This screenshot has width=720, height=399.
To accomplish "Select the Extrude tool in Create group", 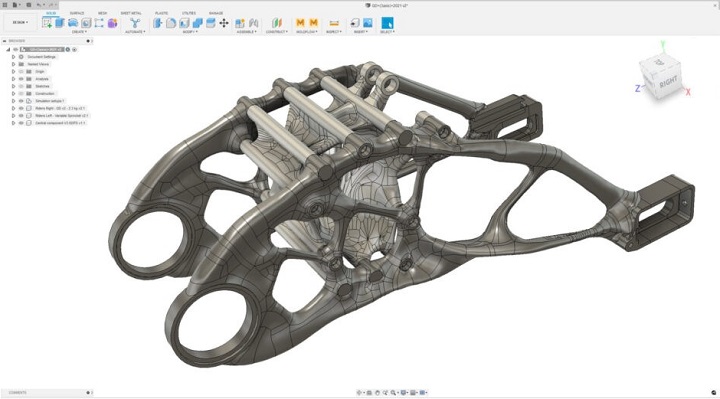I will click(x=60, y=22).
